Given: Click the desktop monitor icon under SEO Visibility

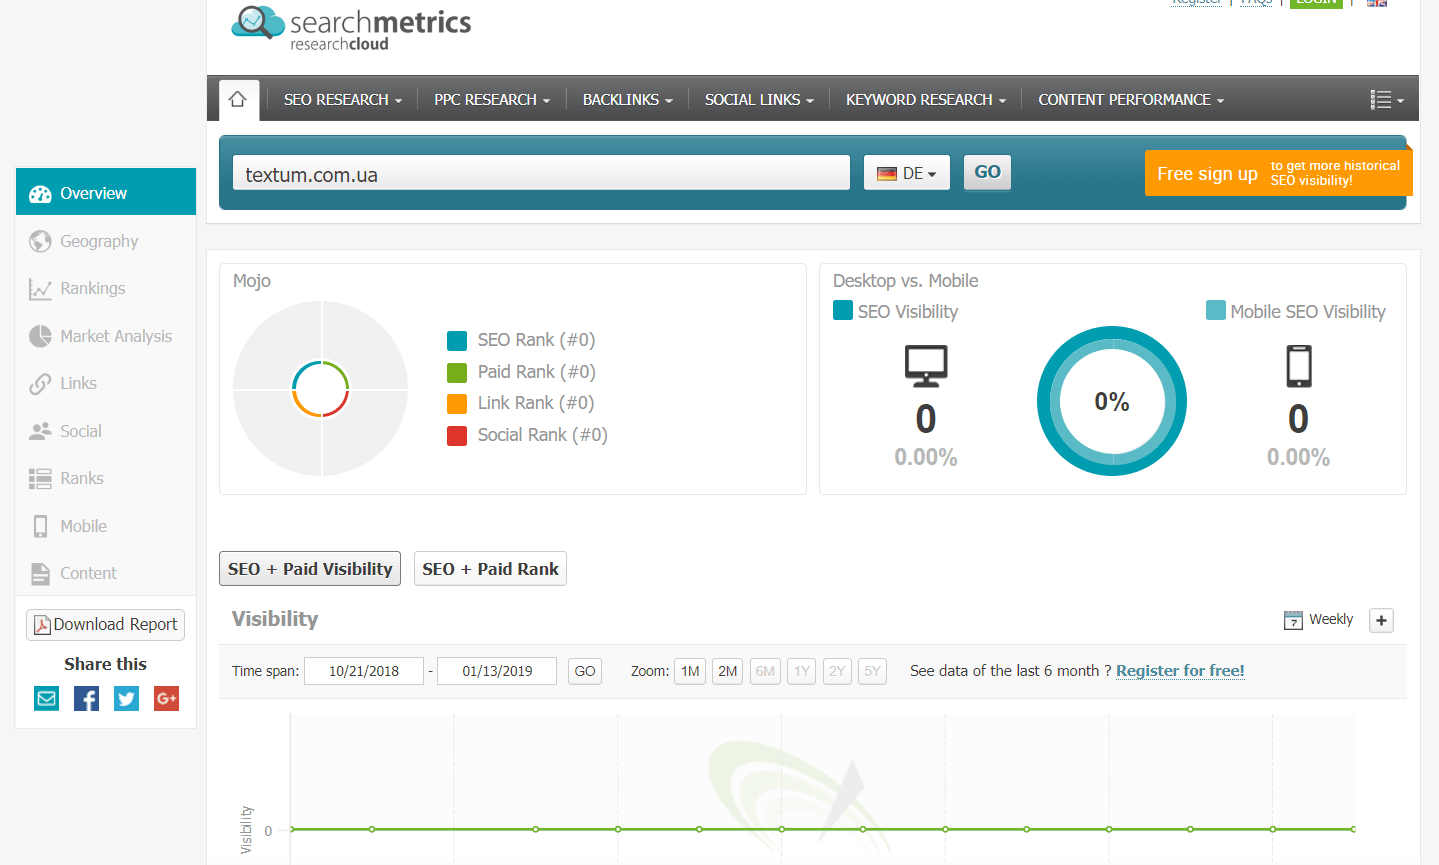Looking at the screenshot, I should pyautogui.click(x=926, y=366).
